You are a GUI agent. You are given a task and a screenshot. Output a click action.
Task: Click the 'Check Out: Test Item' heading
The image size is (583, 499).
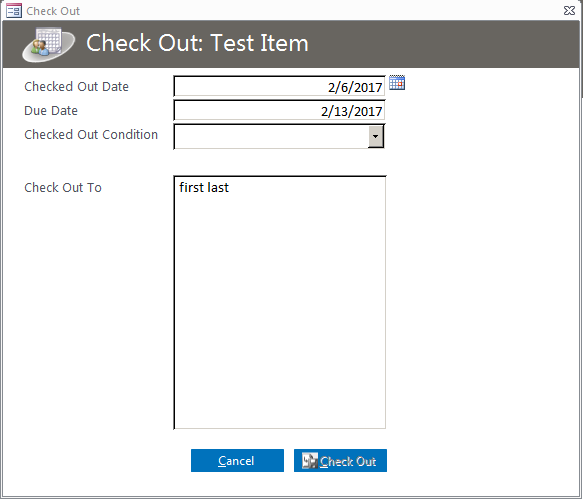click(197, 43)
